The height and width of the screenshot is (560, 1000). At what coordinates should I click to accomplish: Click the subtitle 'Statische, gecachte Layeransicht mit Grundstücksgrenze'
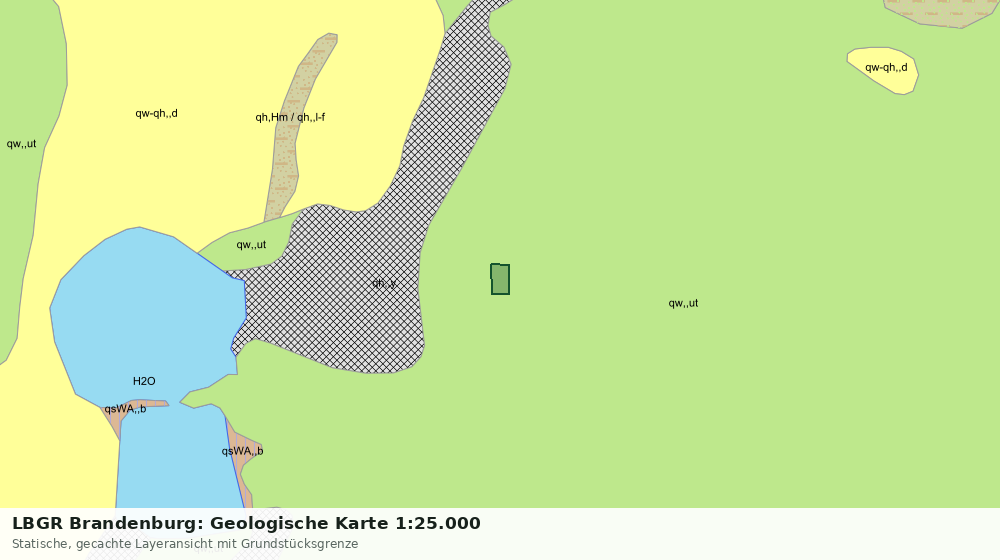coord(185,544)
